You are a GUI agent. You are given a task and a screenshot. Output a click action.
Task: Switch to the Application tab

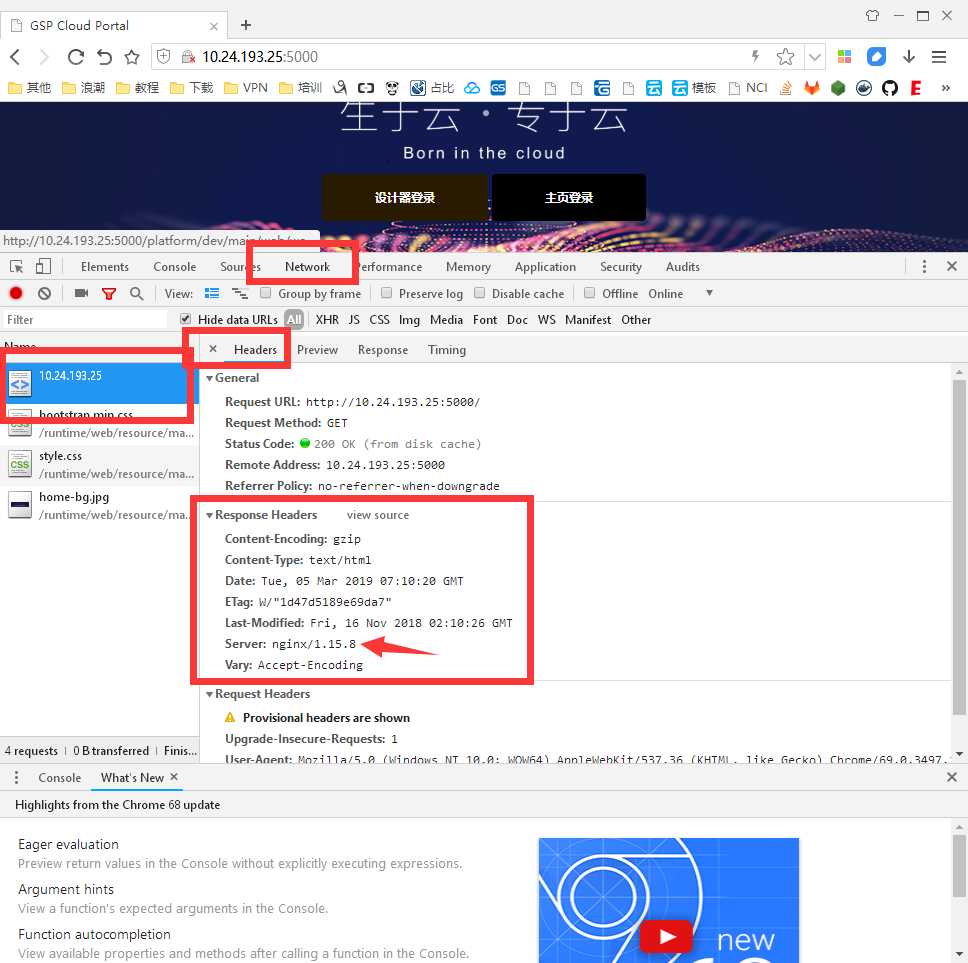point(545,267)
